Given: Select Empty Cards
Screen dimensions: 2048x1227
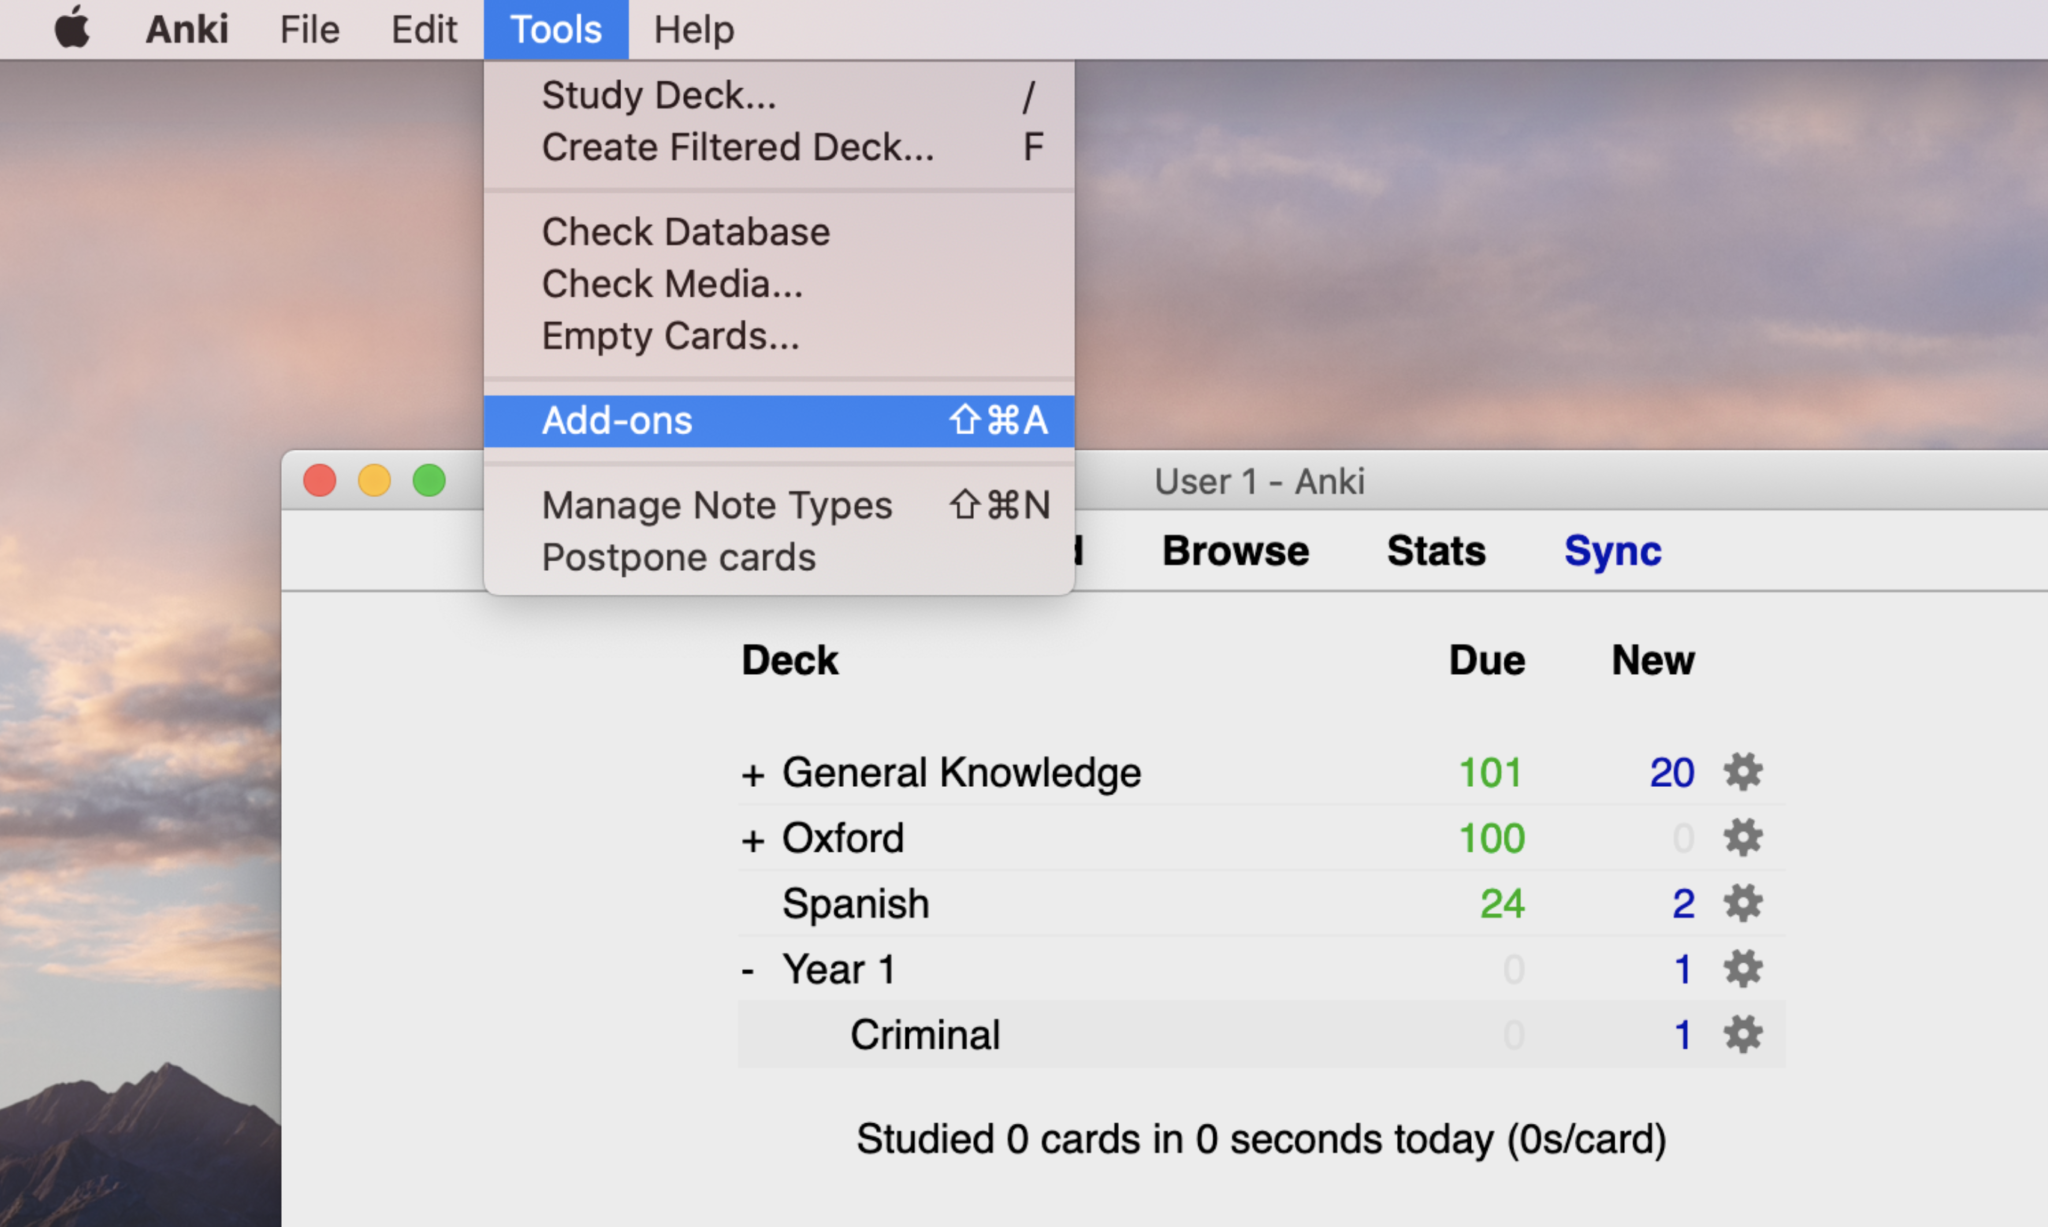Looking at the screenshot, I should click(x=669, y=336).
